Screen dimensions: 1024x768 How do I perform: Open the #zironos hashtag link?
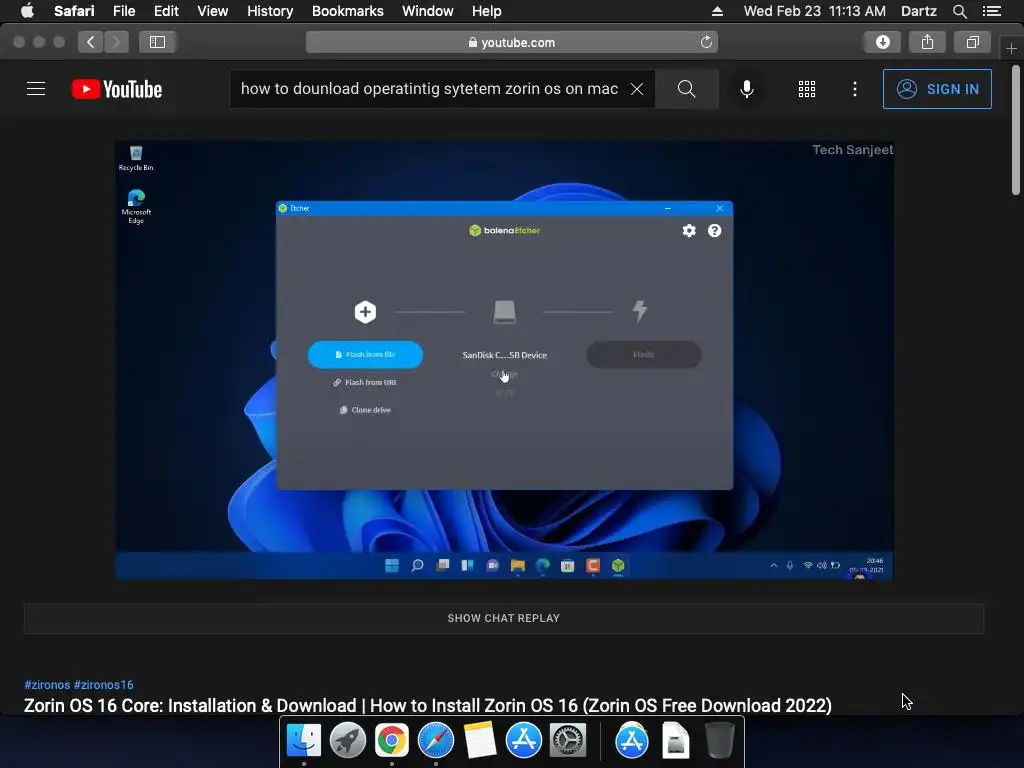coord(47,684)
